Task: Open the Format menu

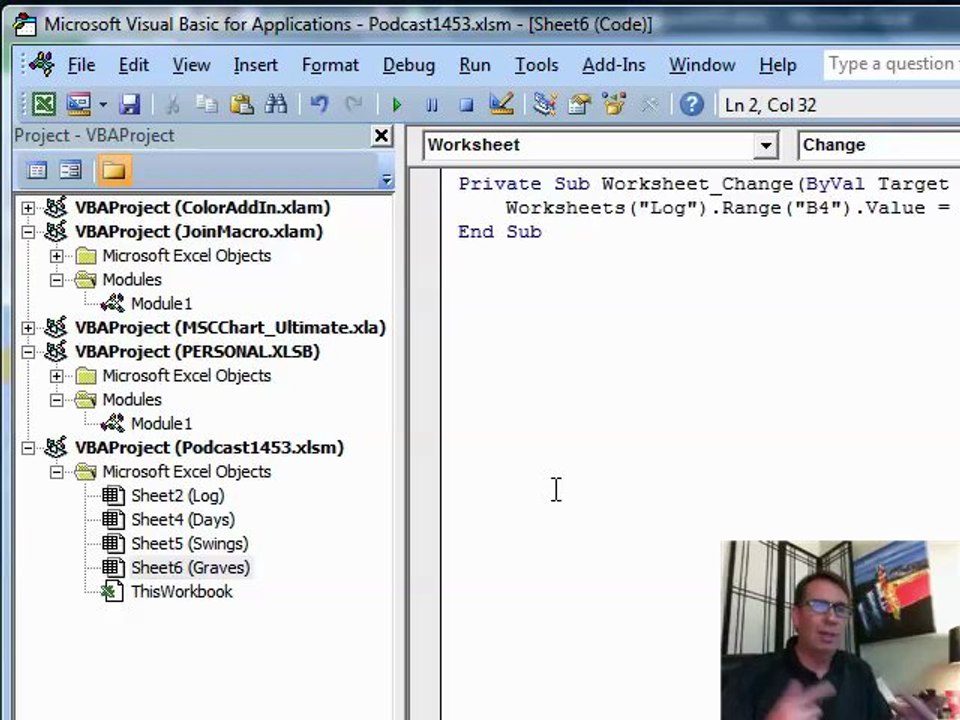Action: click(x=330, y=65)
